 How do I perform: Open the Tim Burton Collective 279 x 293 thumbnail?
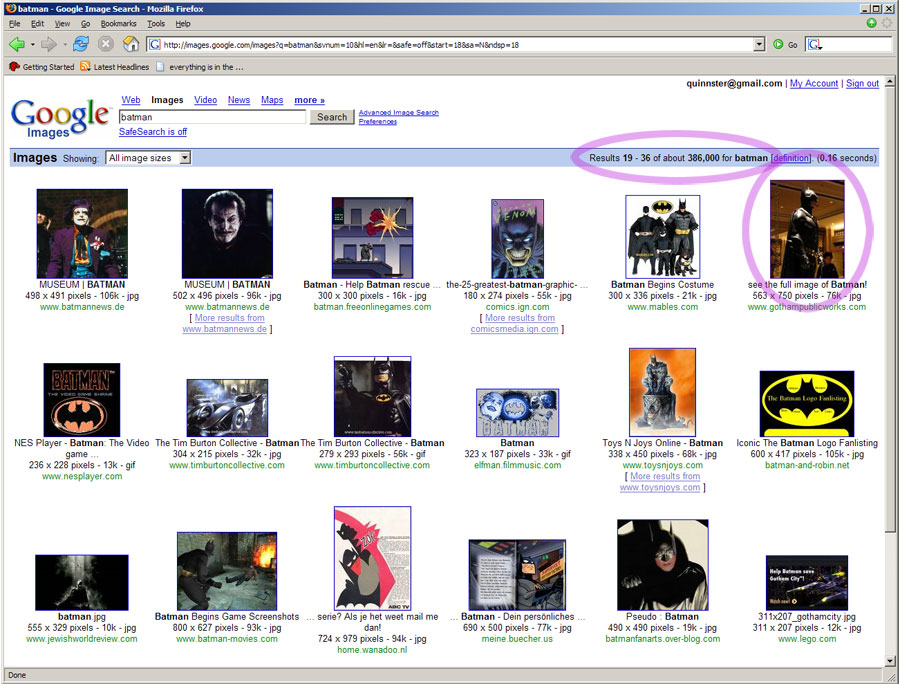click(373, 397)
